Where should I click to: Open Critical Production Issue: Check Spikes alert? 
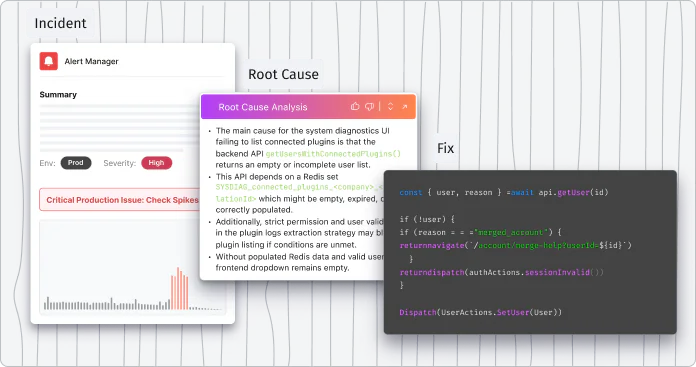[x=120, y=200]
